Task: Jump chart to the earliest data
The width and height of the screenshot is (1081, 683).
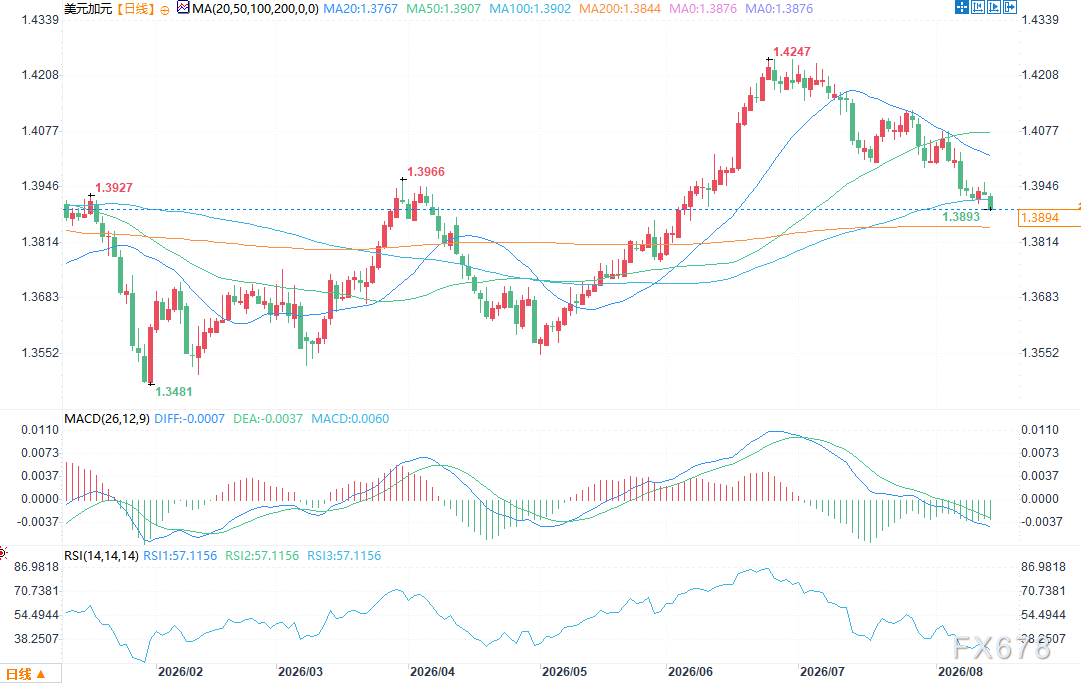Action: [x=978, y=7]
